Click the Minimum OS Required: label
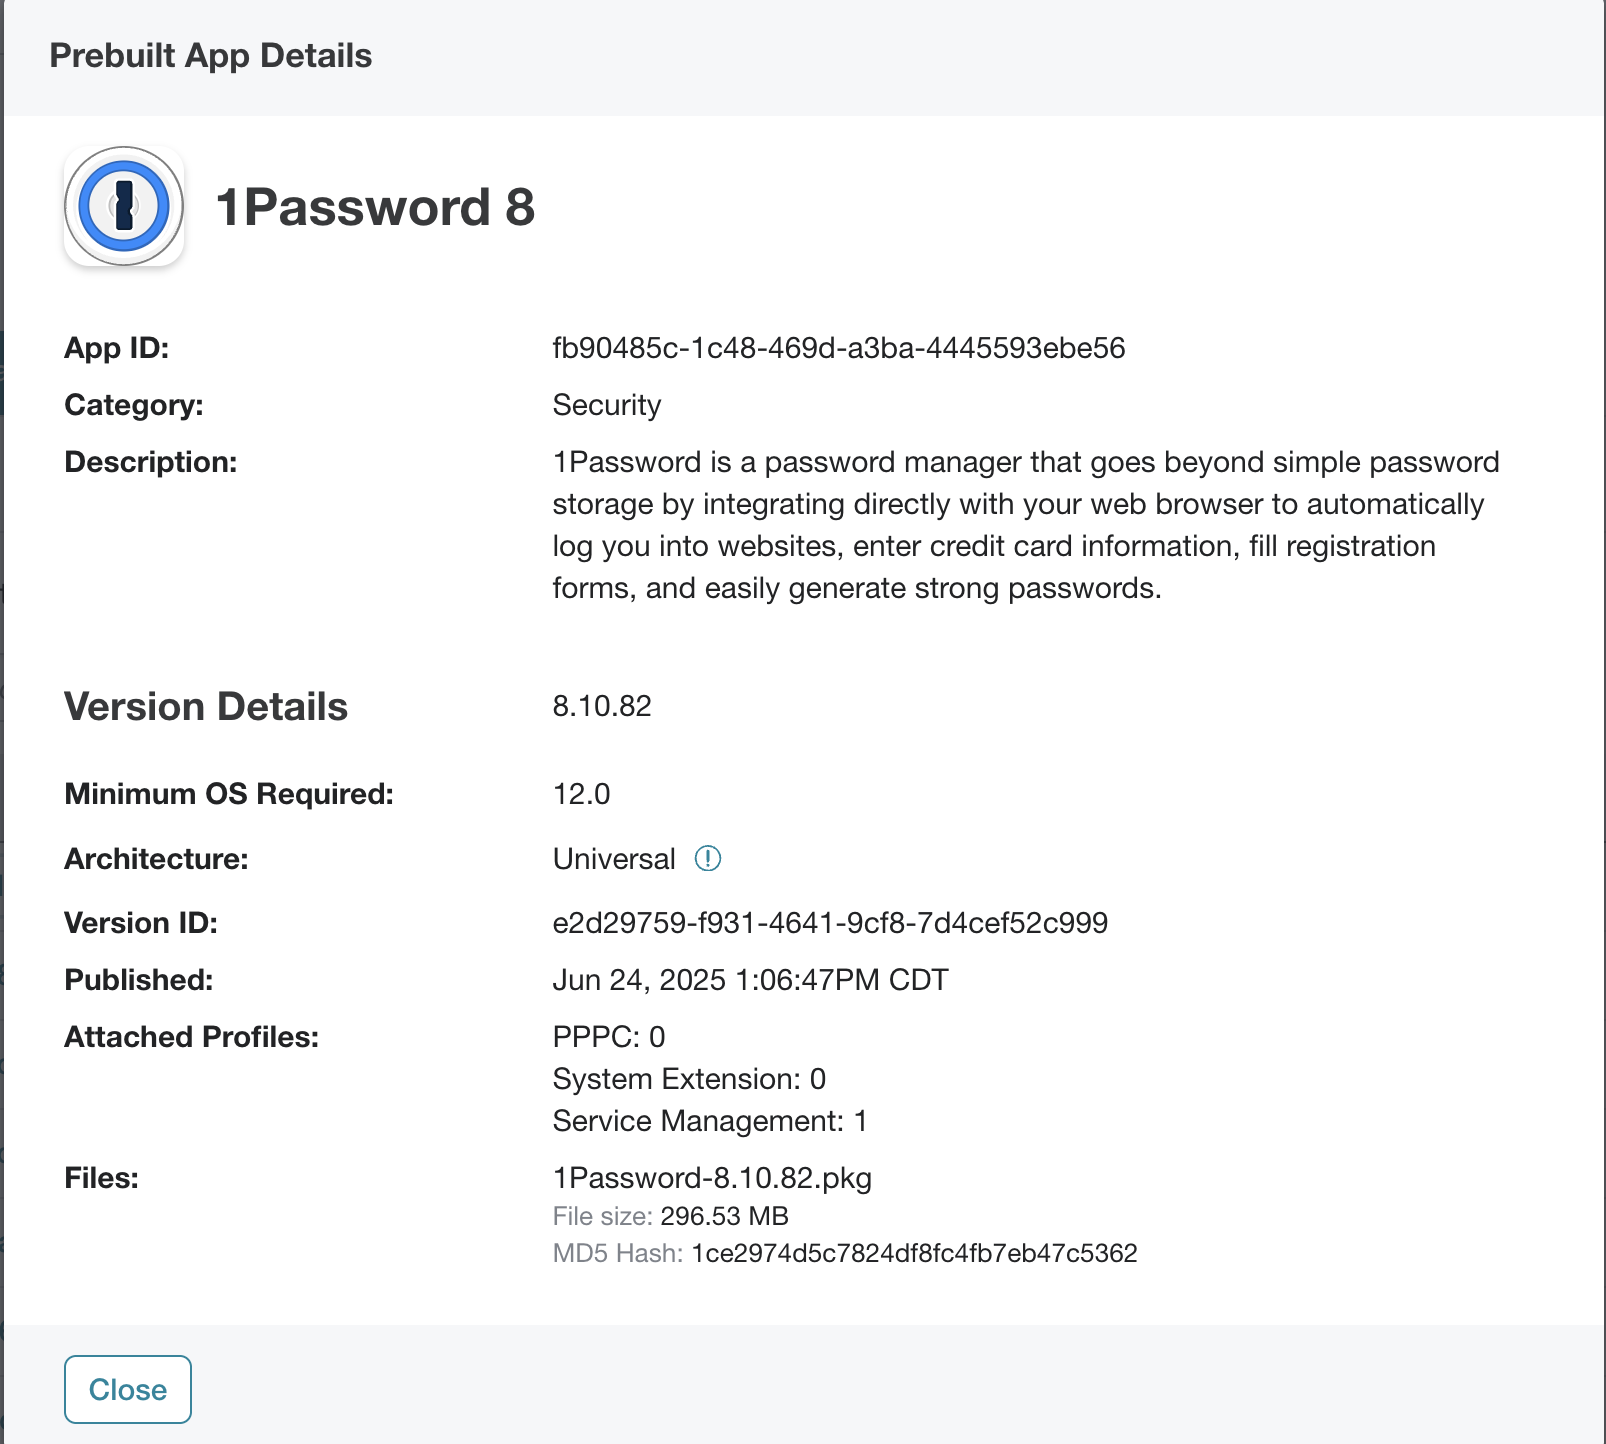 229,794
